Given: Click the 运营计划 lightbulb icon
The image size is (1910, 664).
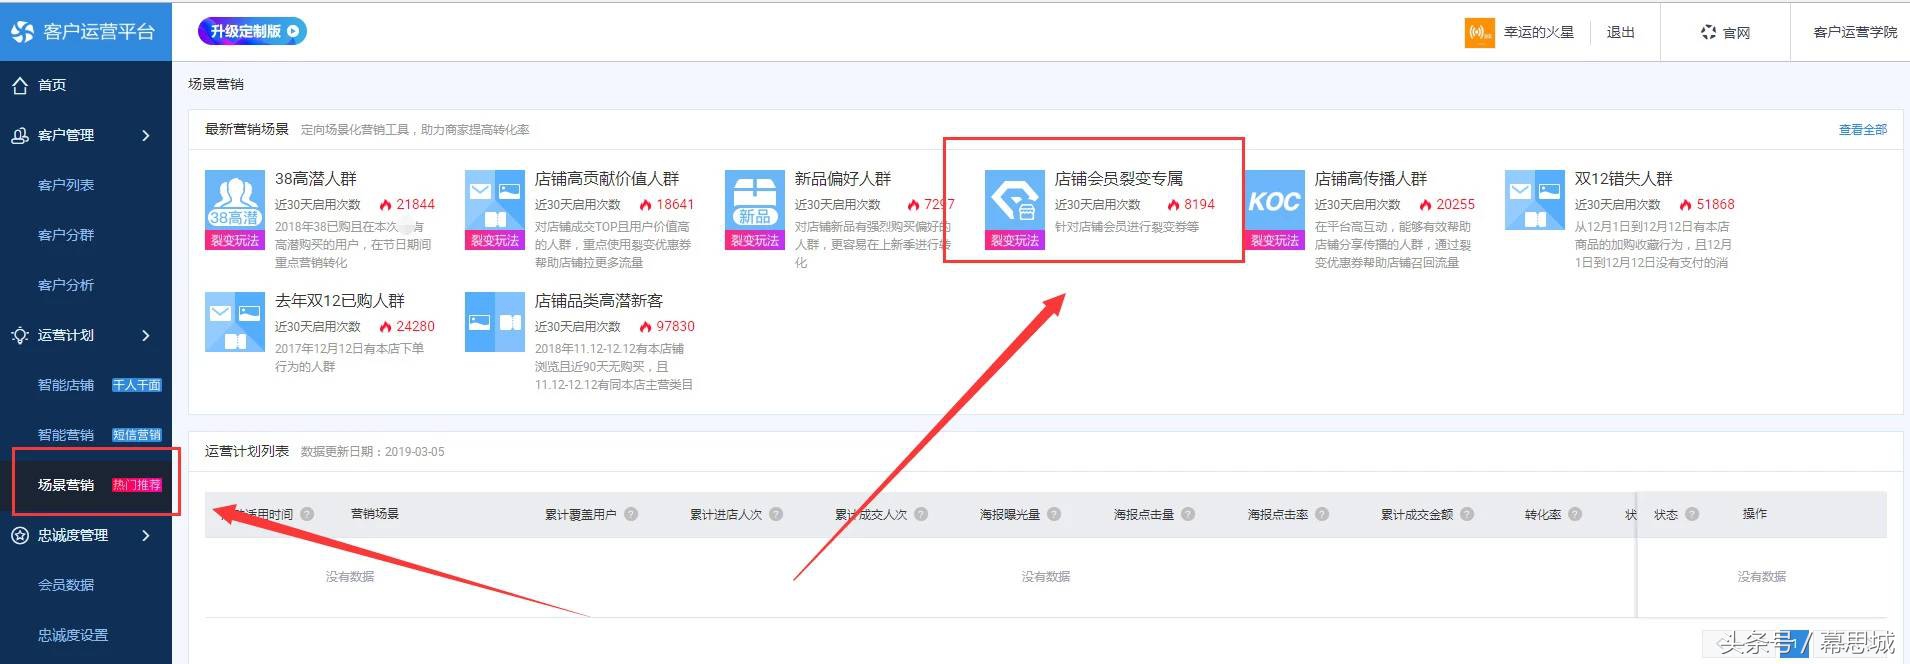Looking at the screenshot, I should click(20, 335).
